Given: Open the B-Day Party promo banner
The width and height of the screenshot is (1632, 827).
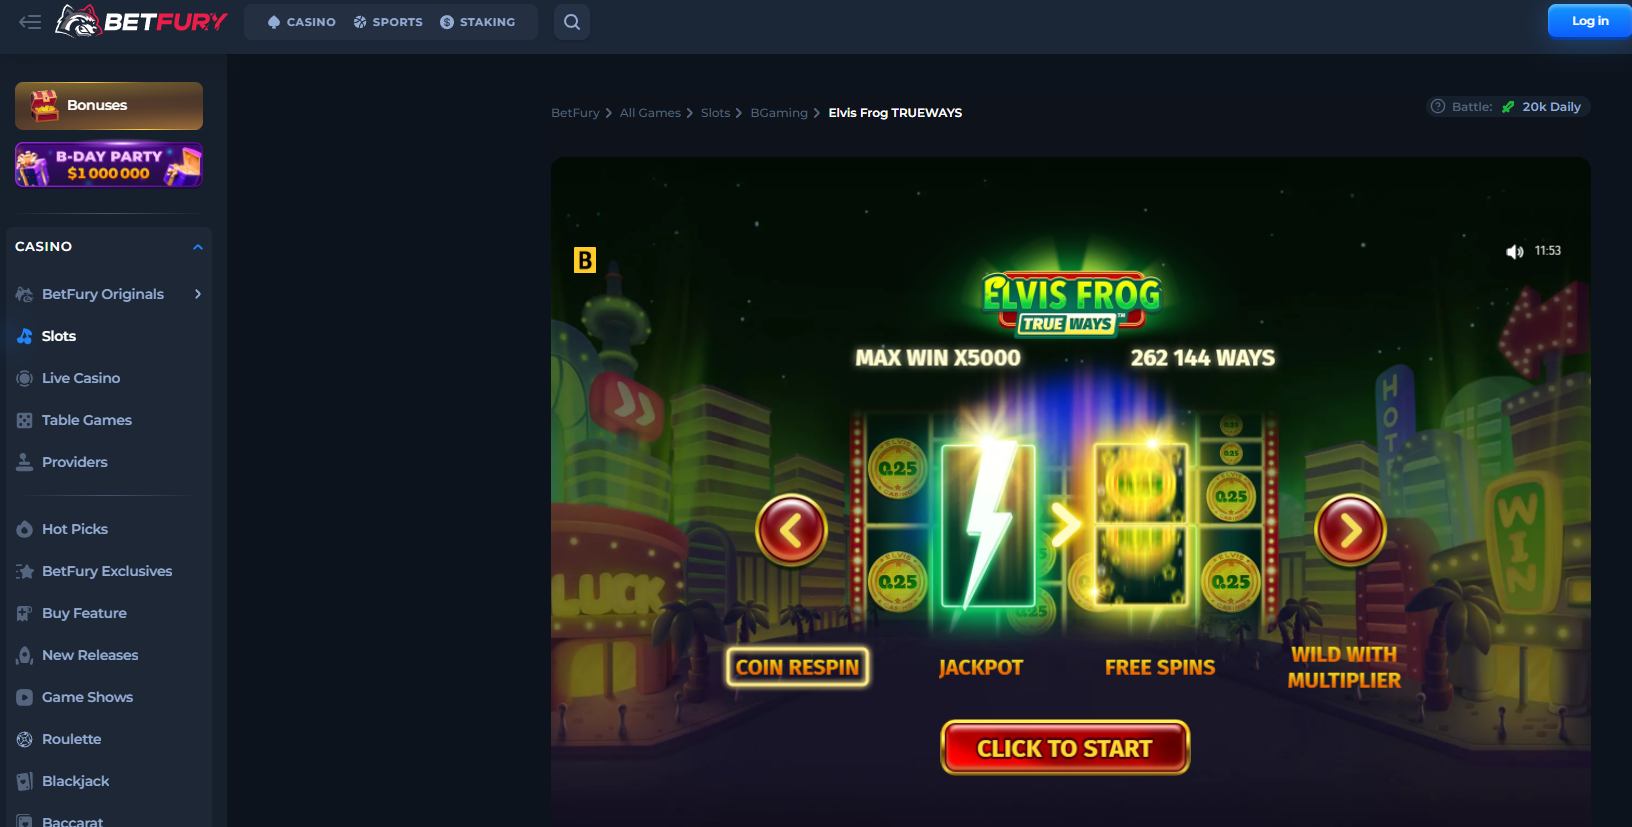Looking at the screenshot, I should click(109, 165).
